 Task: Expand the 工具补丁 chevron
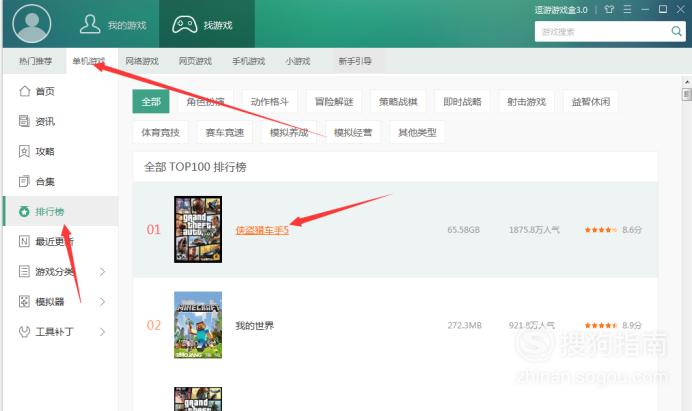pyautogui.click(x=102, y=332)
